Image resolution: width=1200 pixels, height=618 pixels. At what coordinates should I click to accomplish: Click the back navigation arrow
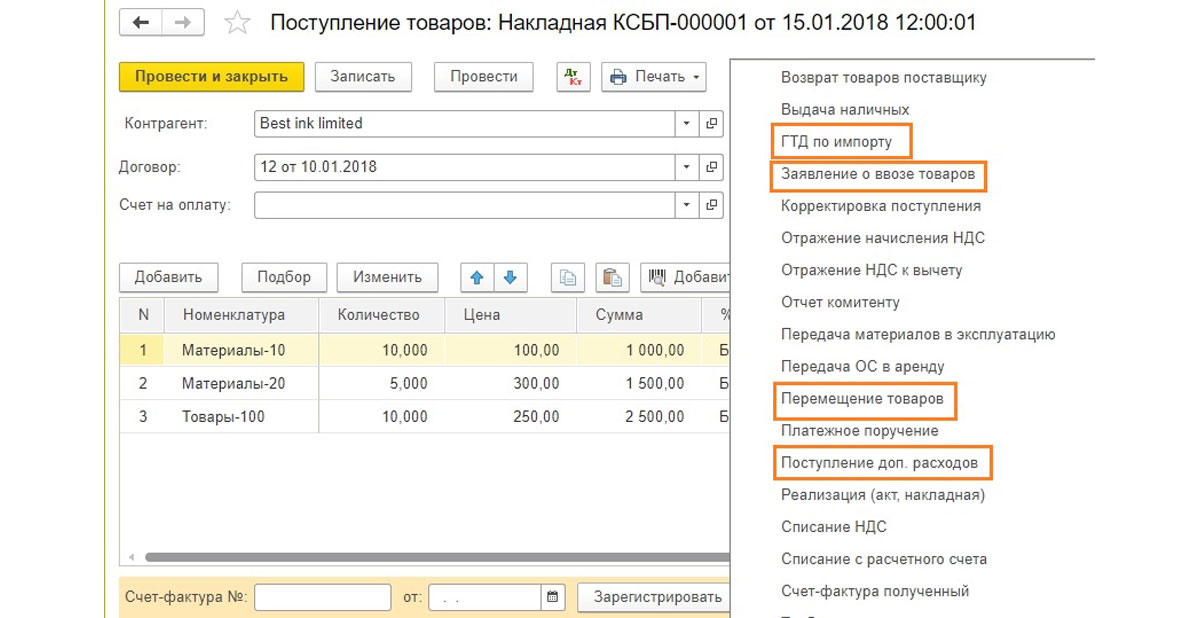click(x=141, y=22)
